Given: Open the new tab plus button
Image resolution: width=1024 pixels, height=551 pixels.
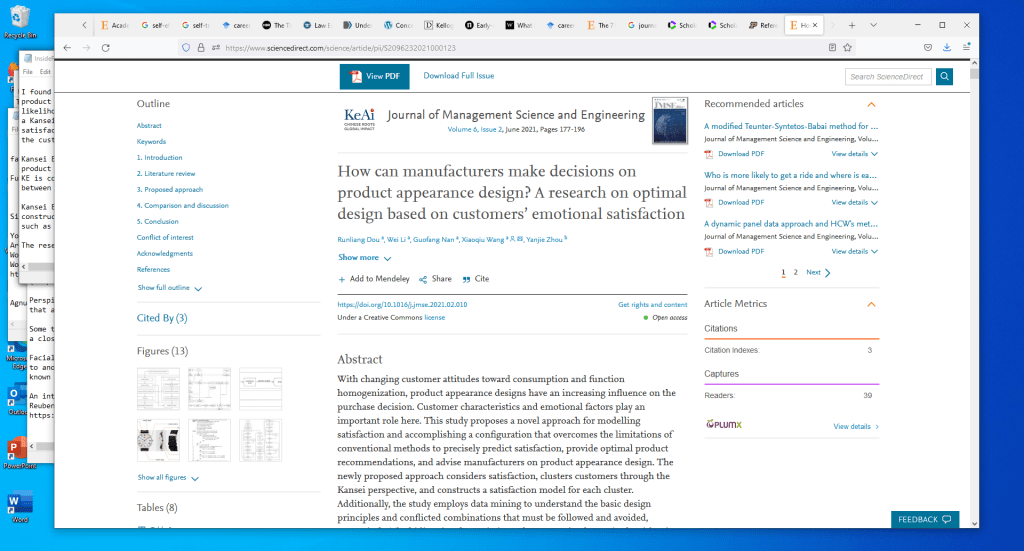Looking at the screenshot, I should pos(851,24).
